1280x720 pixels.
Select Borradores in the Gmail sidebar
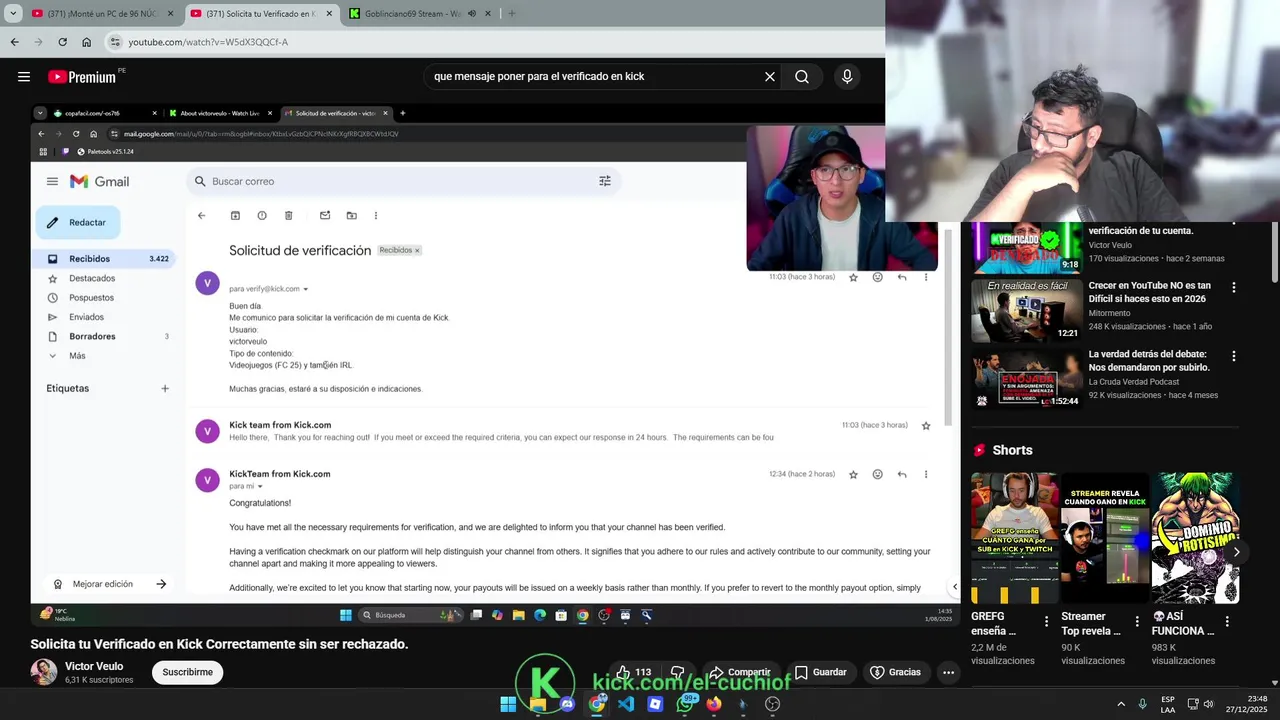105,336
